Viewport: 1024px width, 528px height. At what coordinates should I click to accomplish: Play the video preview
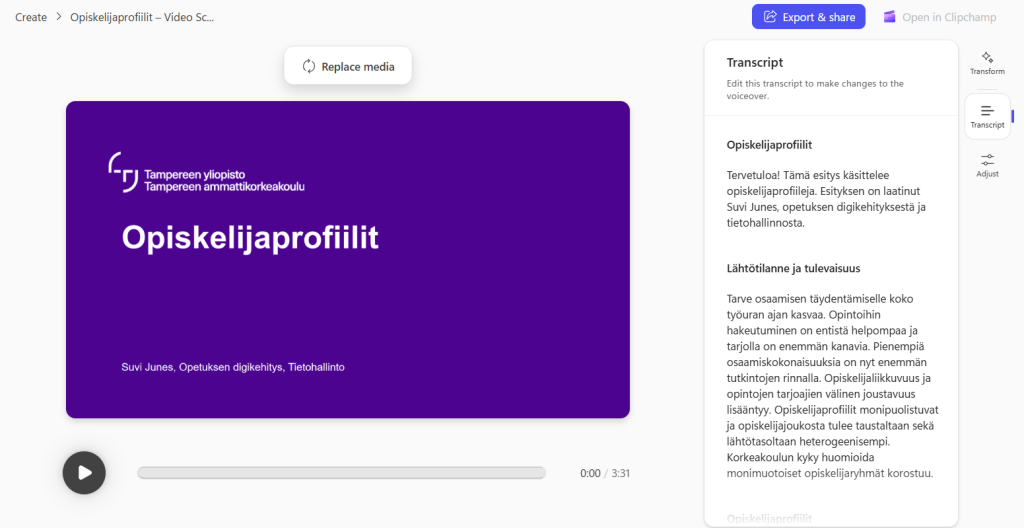[x=84, y=472]
